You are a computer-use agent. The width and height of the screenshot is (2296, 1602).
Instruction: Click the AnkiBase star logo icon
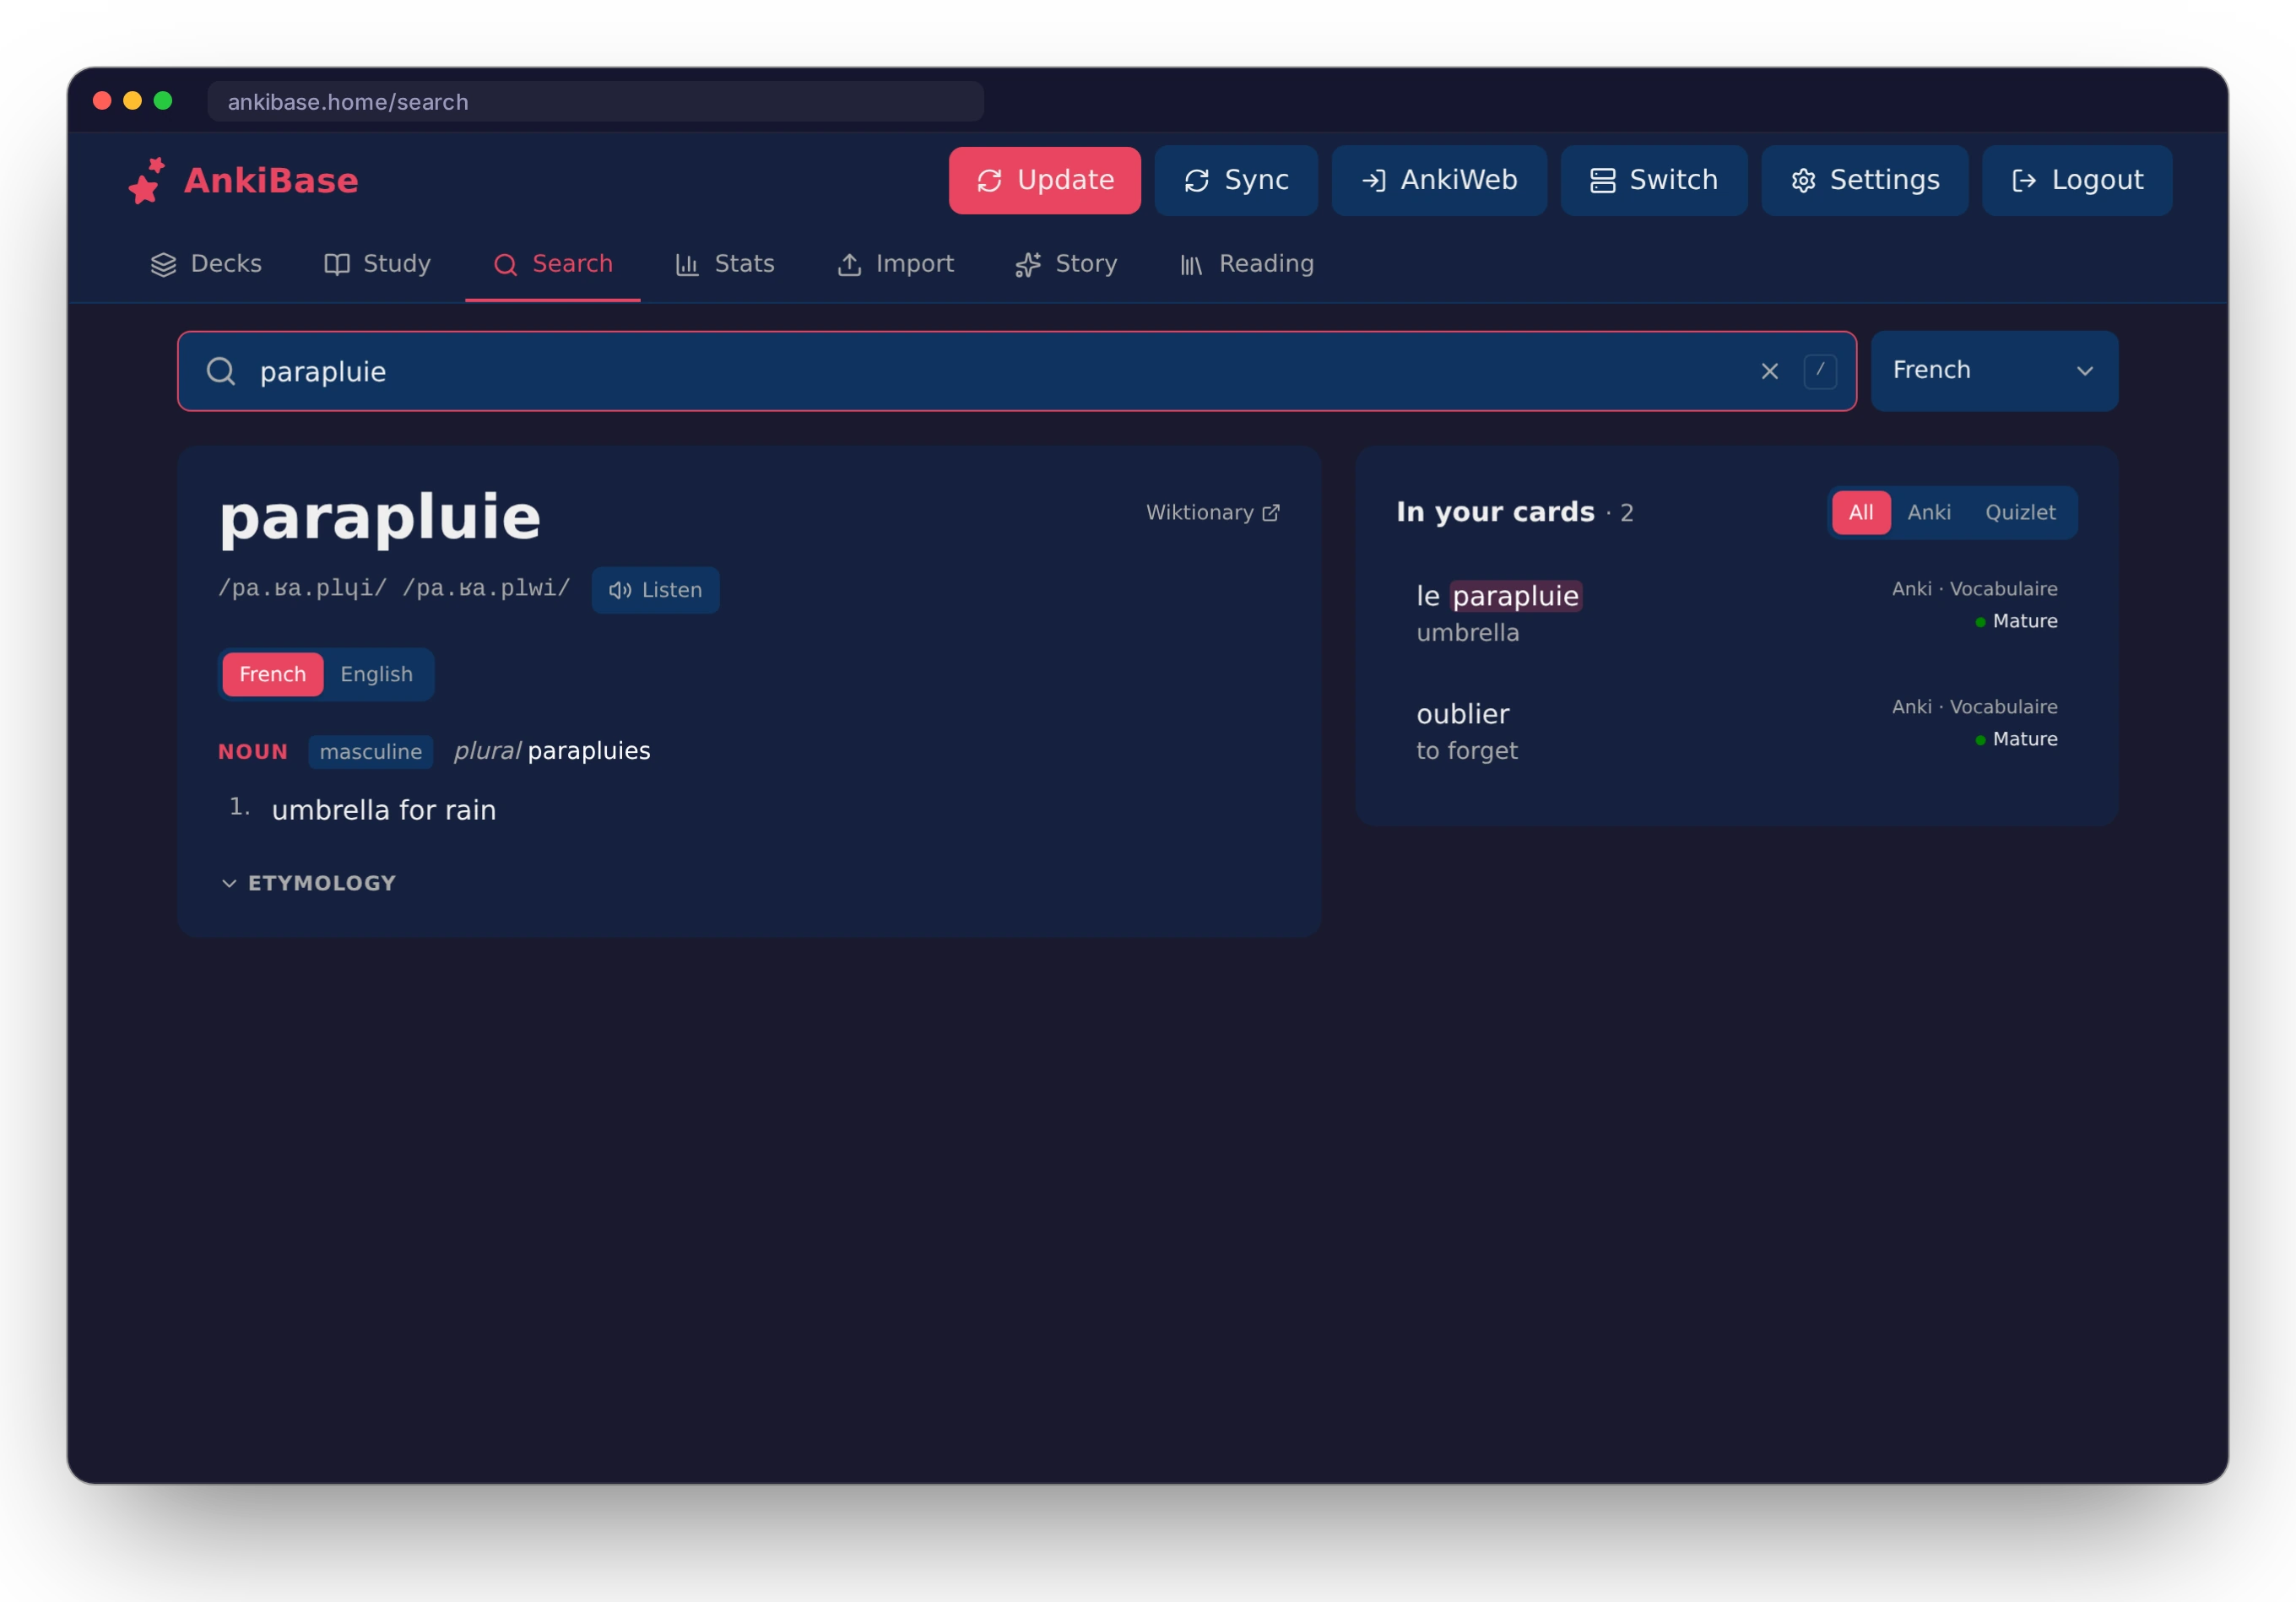147,181
